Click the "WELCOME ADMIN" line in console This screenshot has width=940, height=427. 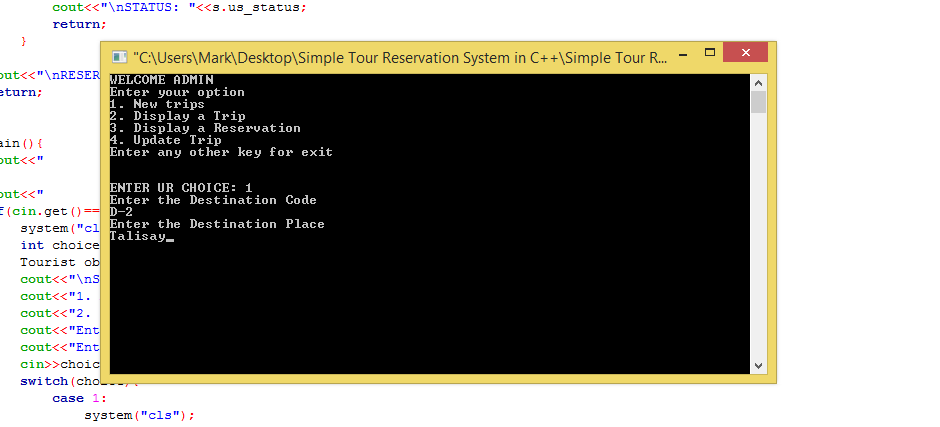tap(161, 80)
